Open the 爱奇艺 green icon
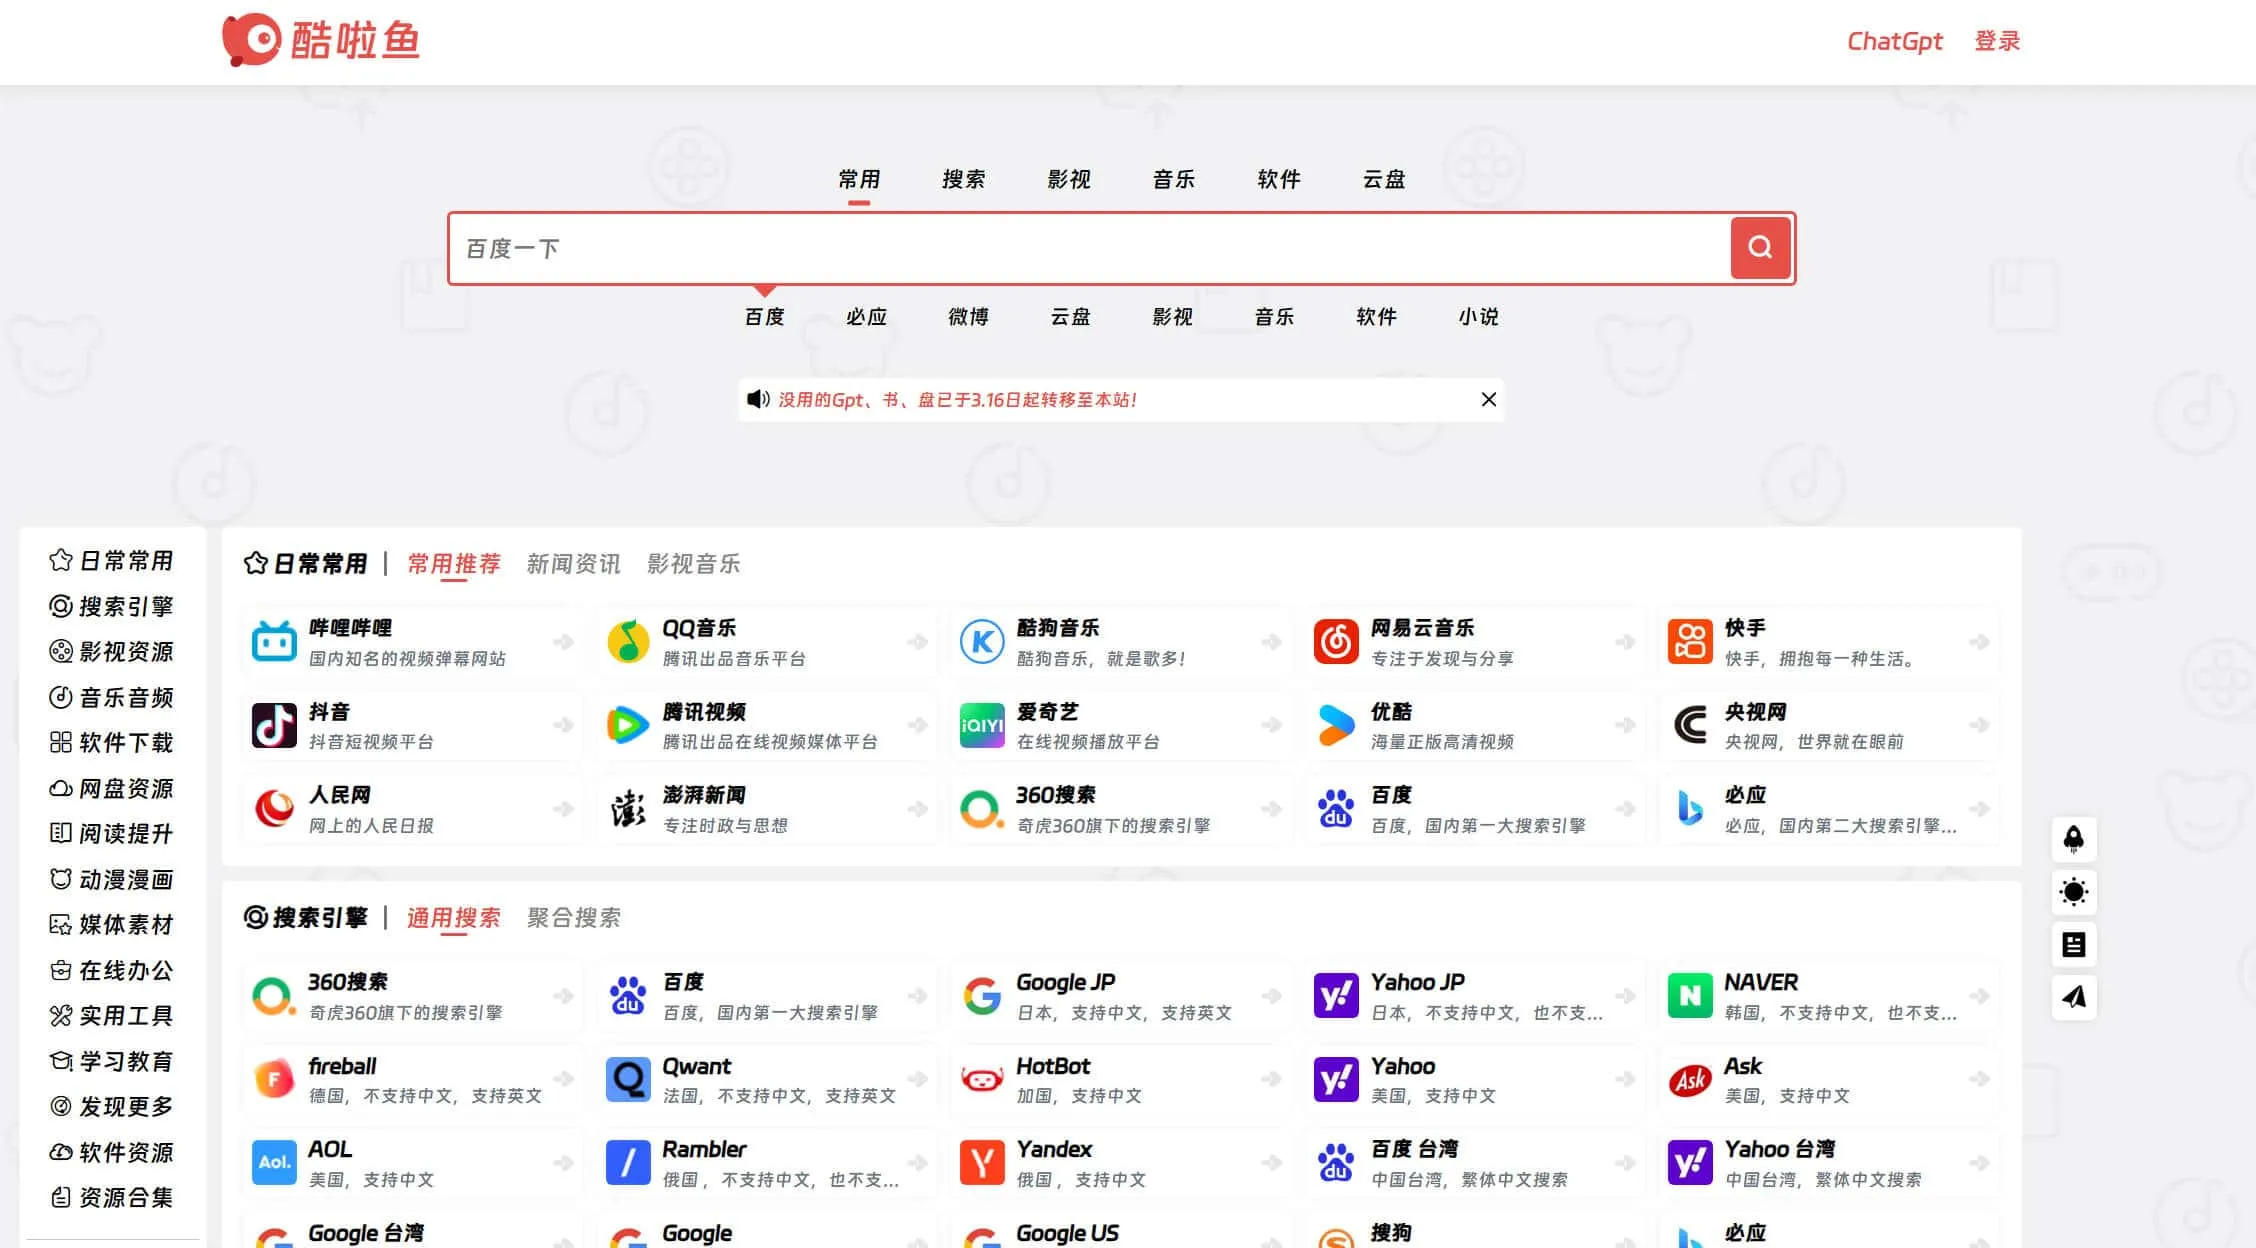 click(982, 725)
